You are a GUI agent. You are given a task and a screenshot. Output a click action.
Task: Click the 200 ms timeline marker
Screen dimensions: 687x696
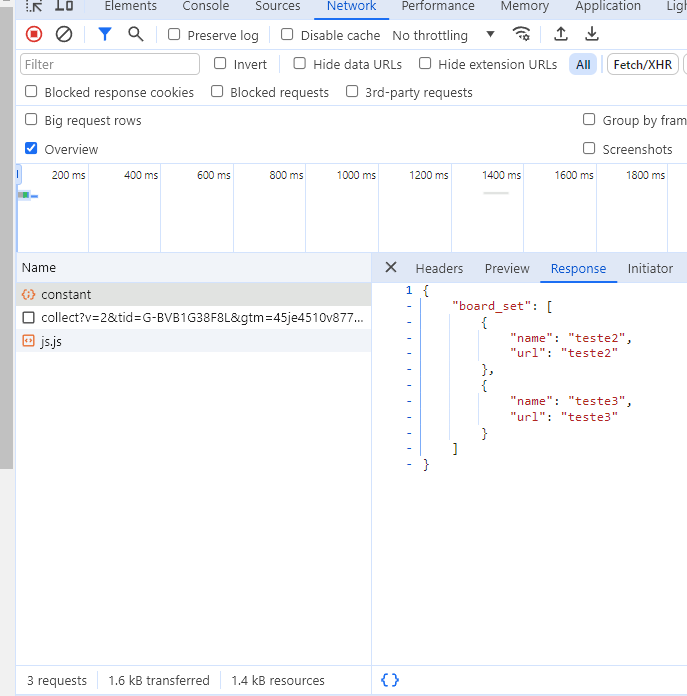click(x=68, y=175)
